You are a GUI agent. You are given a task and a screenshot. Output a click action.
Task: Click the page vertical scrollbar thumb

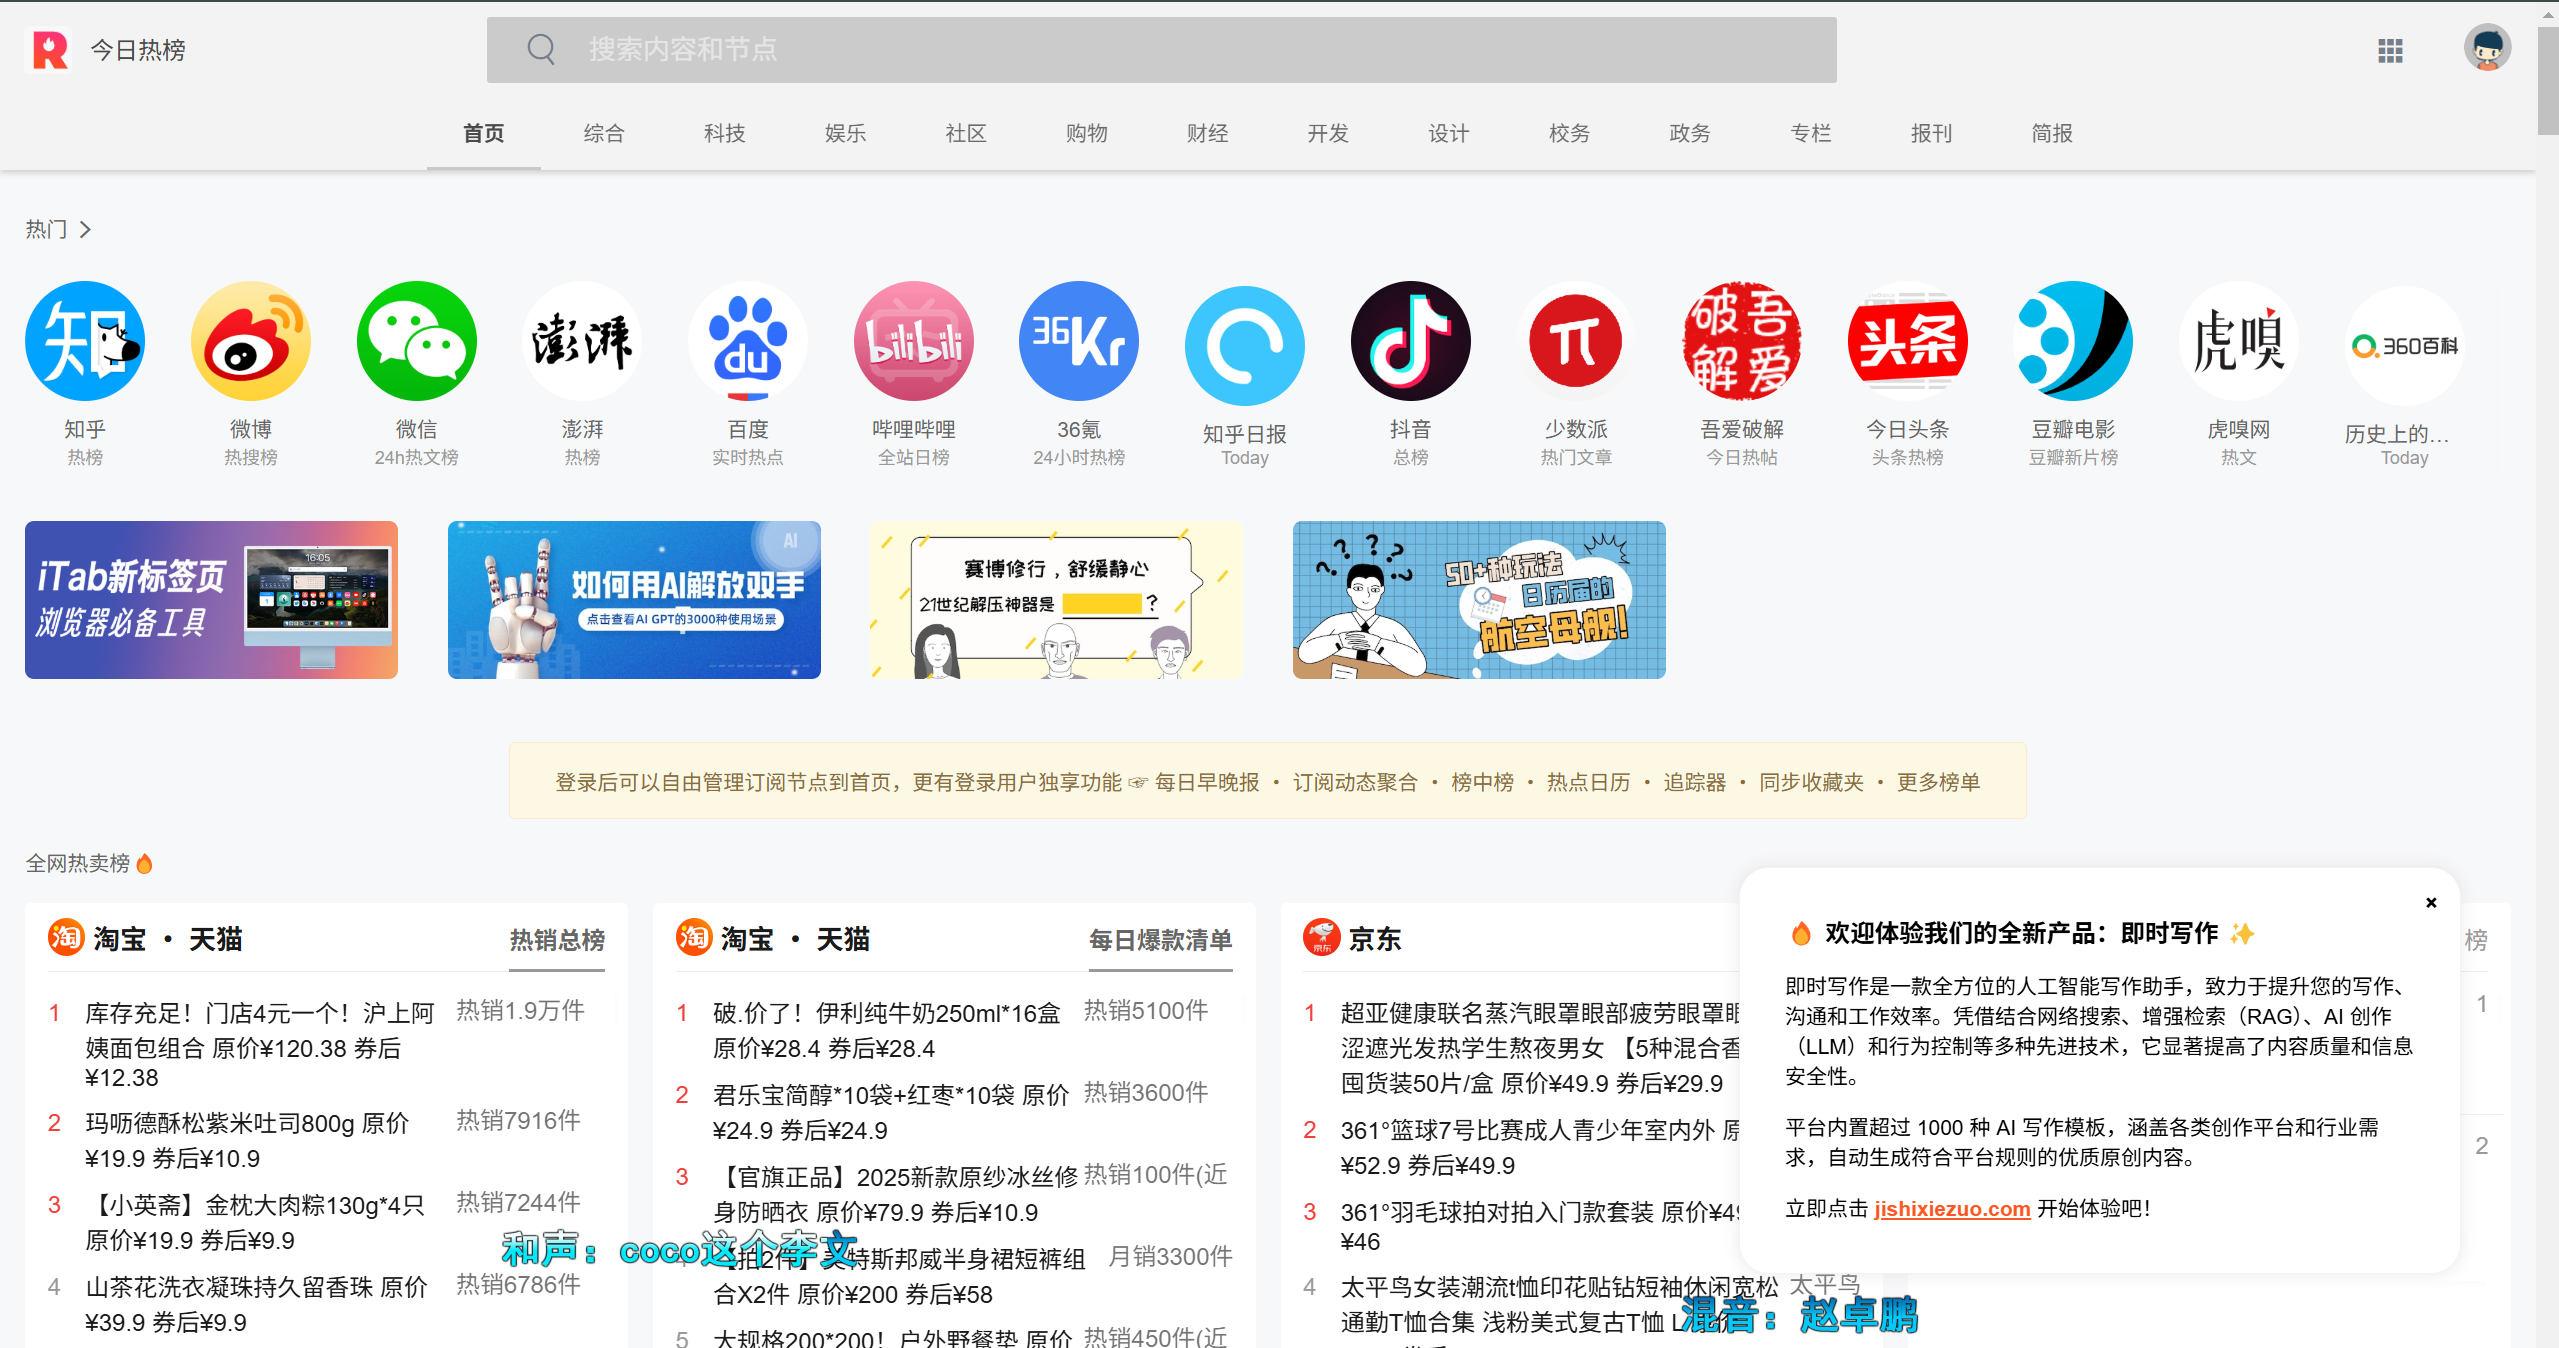[x=2547, y=80]
